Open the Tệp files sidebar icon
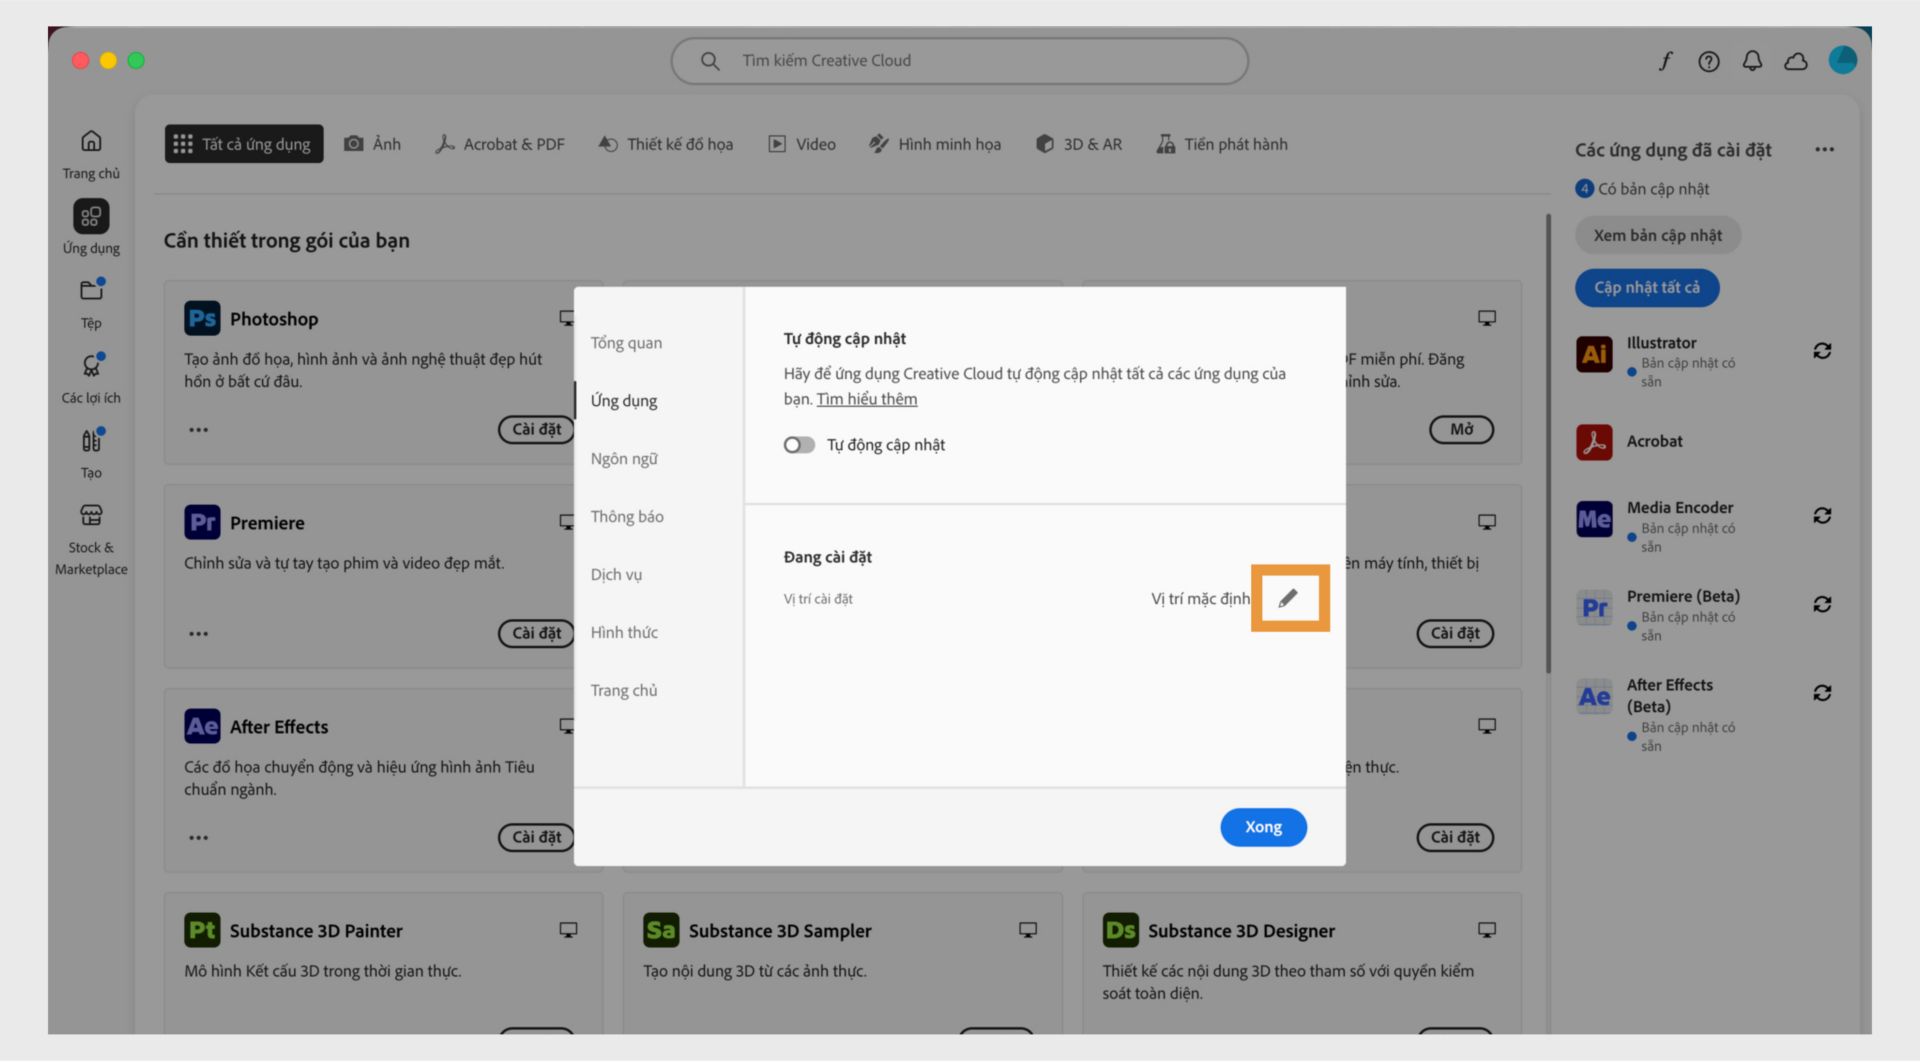The image size is (1920, 1062). pos(91,303)
